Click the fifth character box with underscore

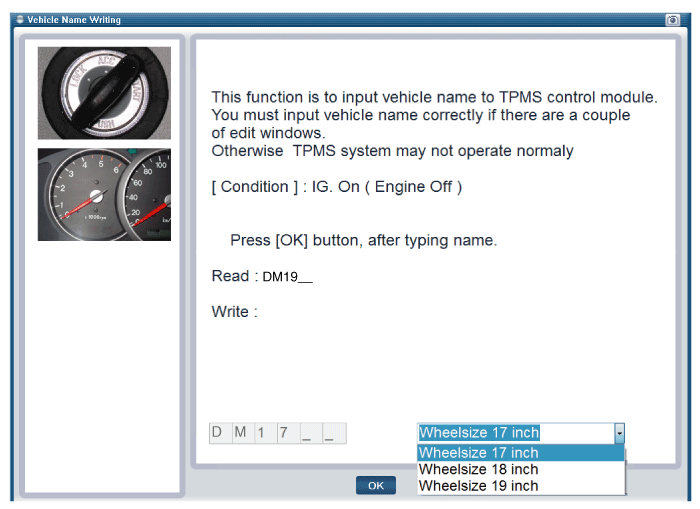pyautogui.click(x=310, y=433)
